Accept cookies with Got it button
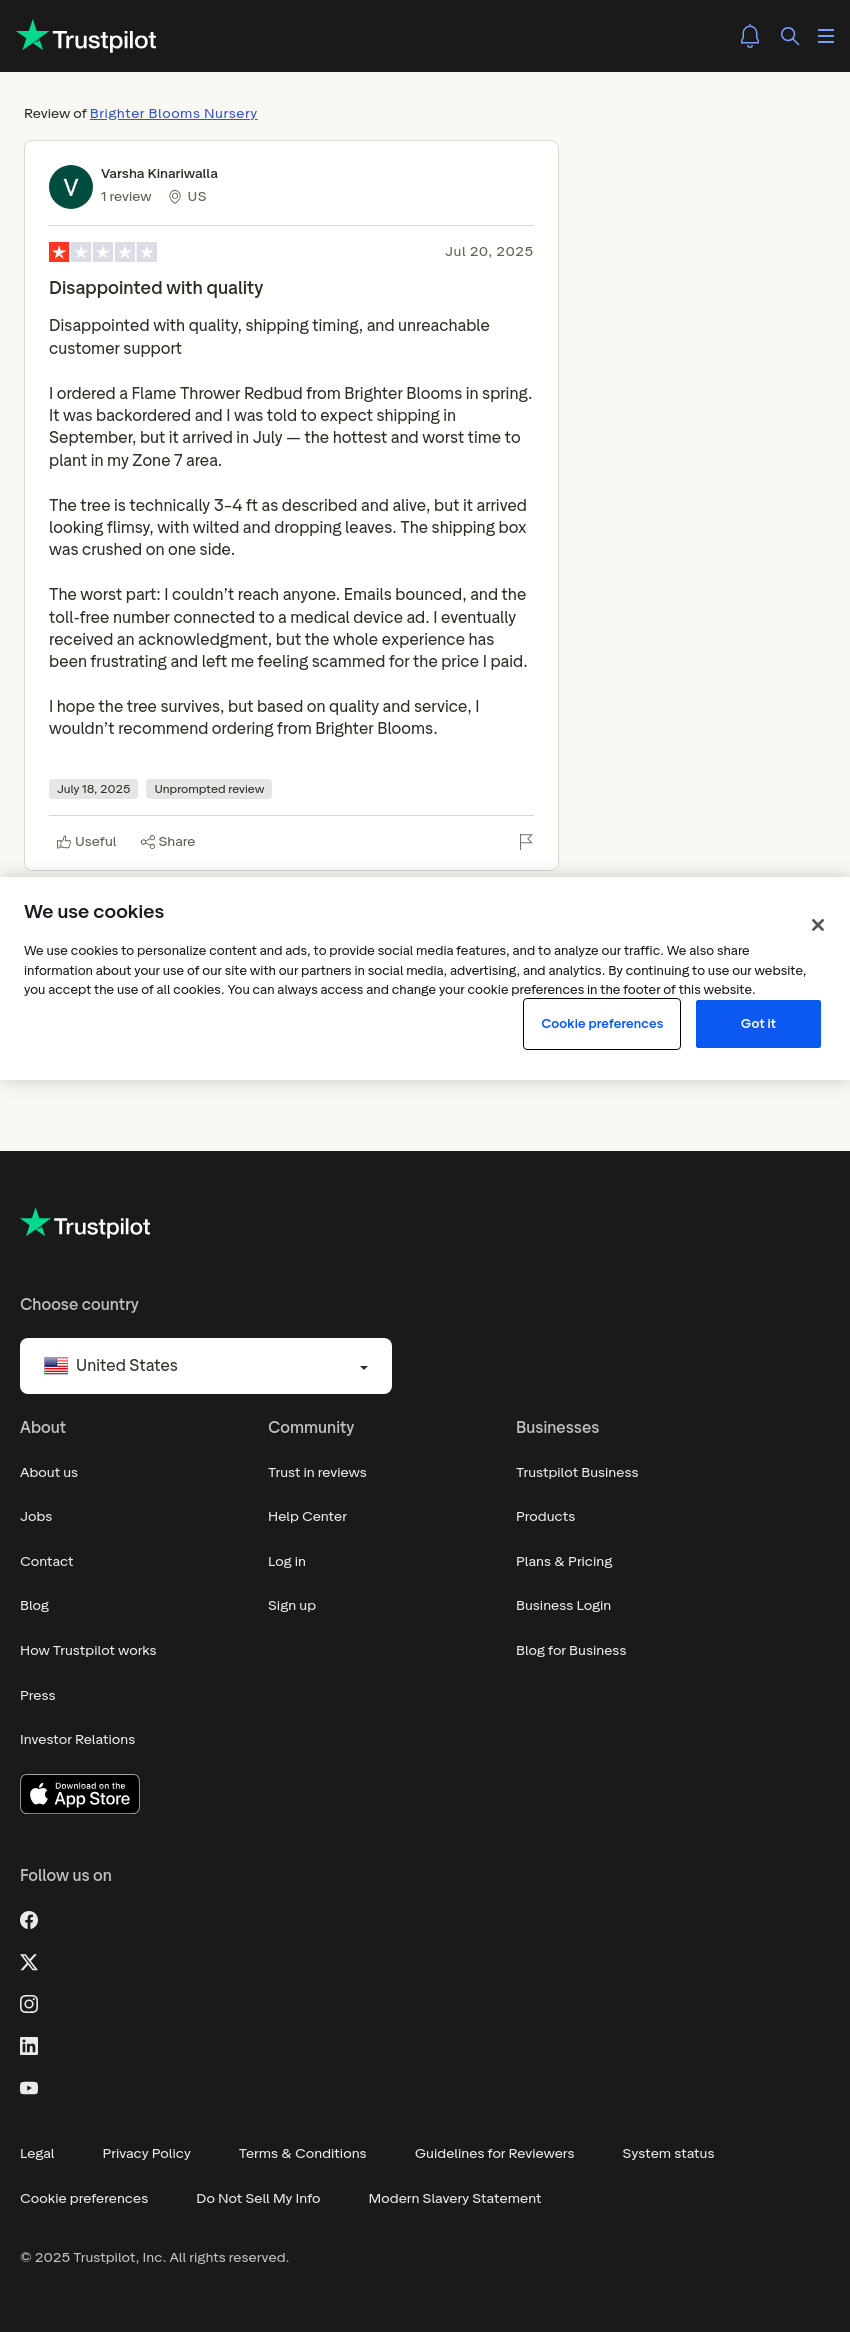Screen dimensions: 850x2332 pos(758,1024)
